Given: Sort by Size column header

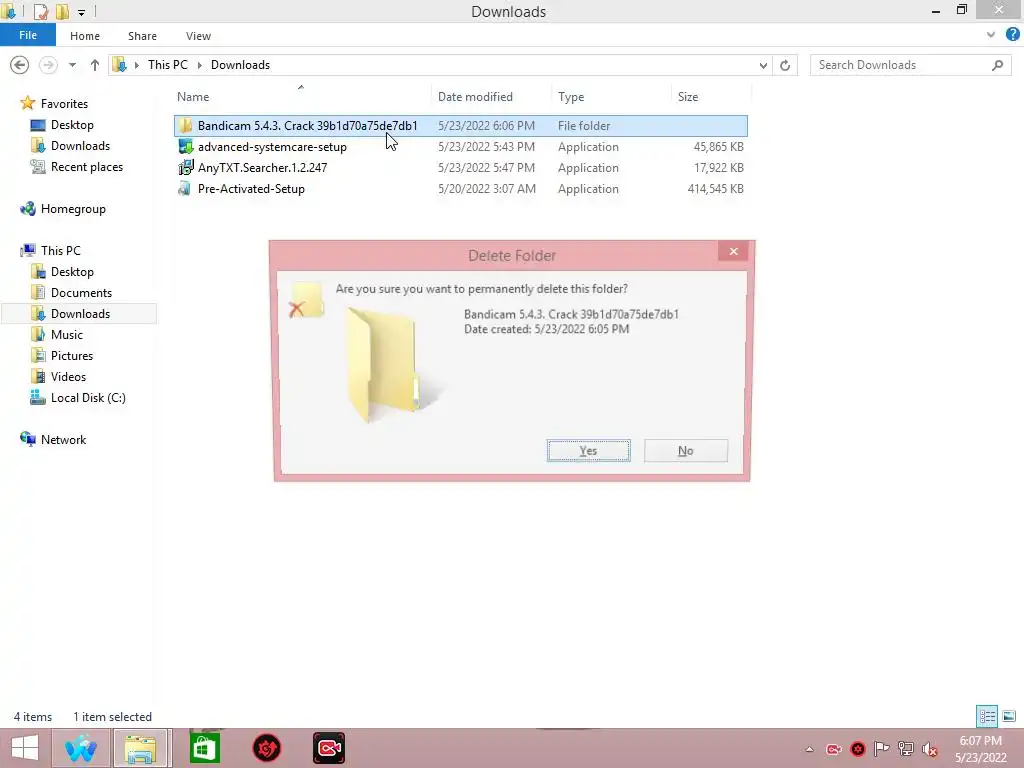Looking at the screenshot, I should click(x=688, y=97).
